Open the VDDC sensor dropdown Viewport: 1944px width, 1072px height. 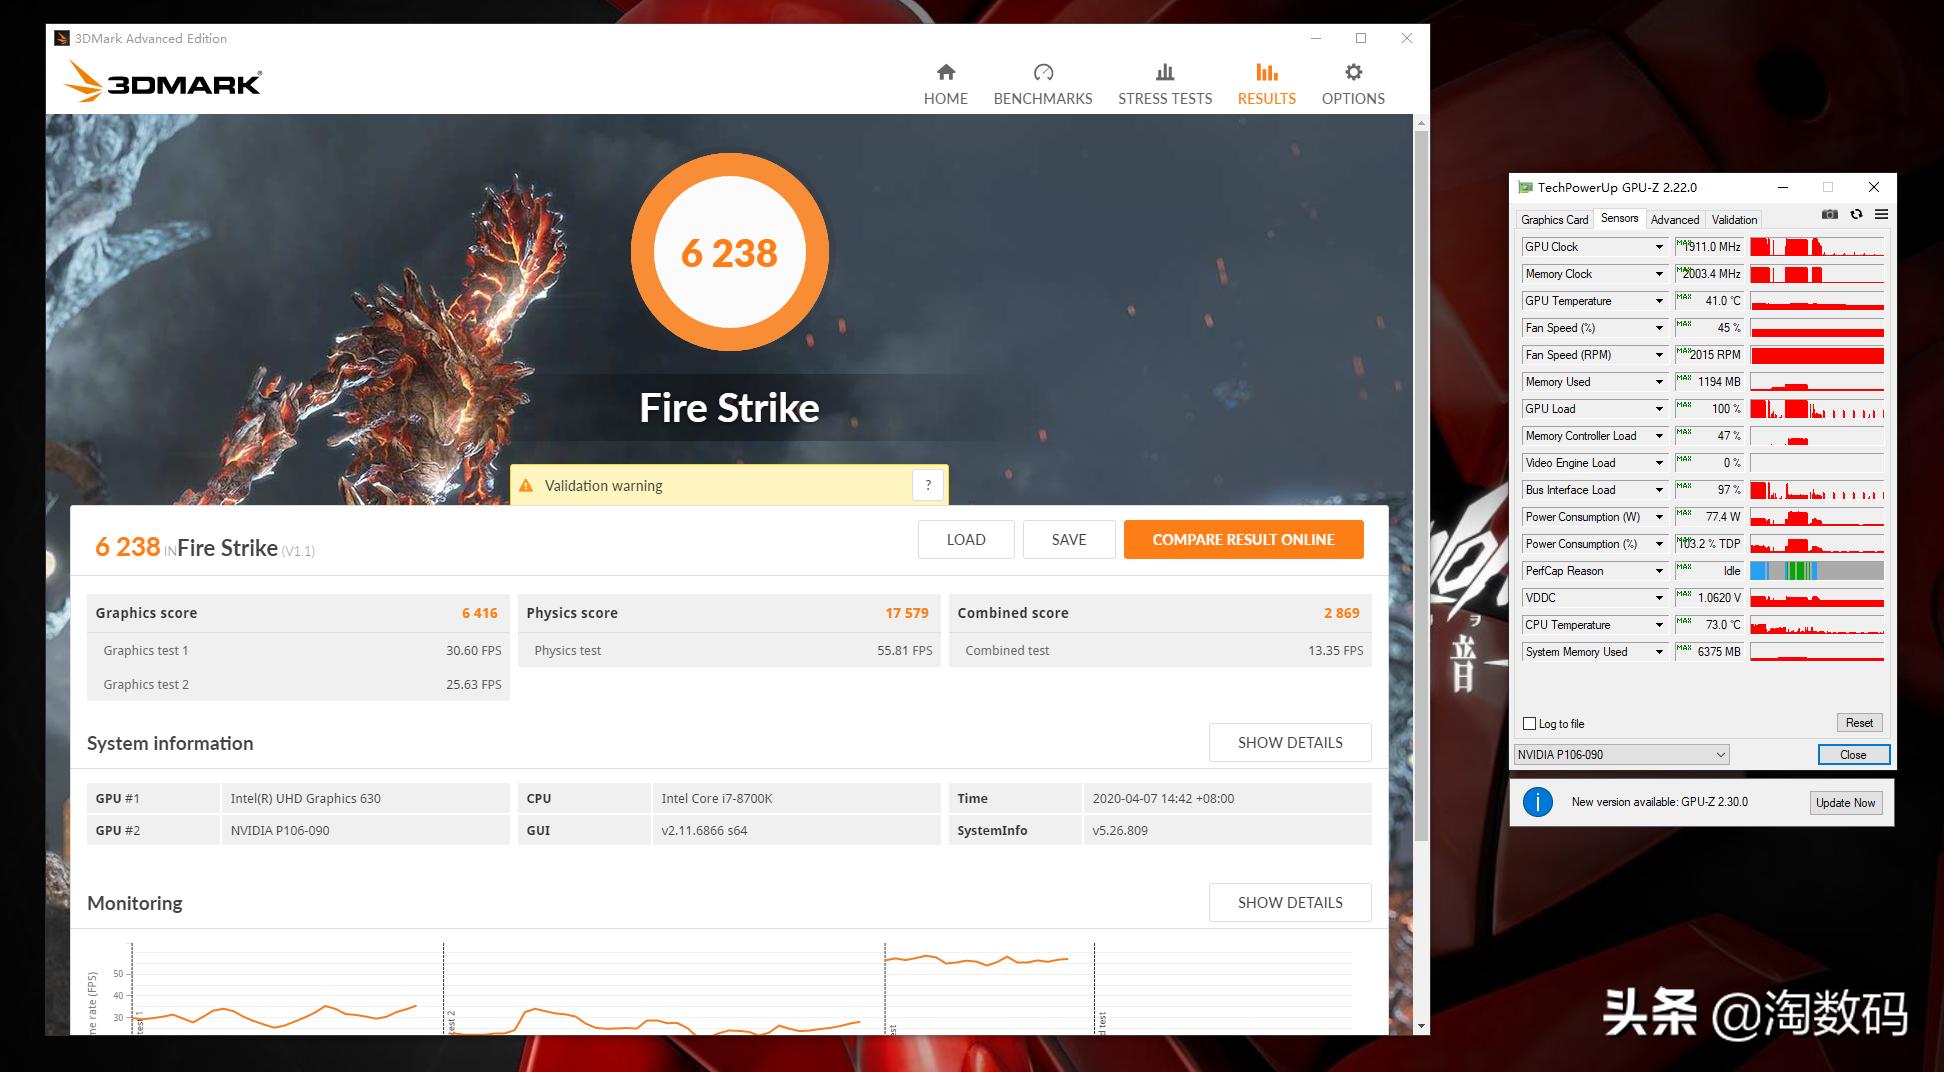[x=1659, y=598]
